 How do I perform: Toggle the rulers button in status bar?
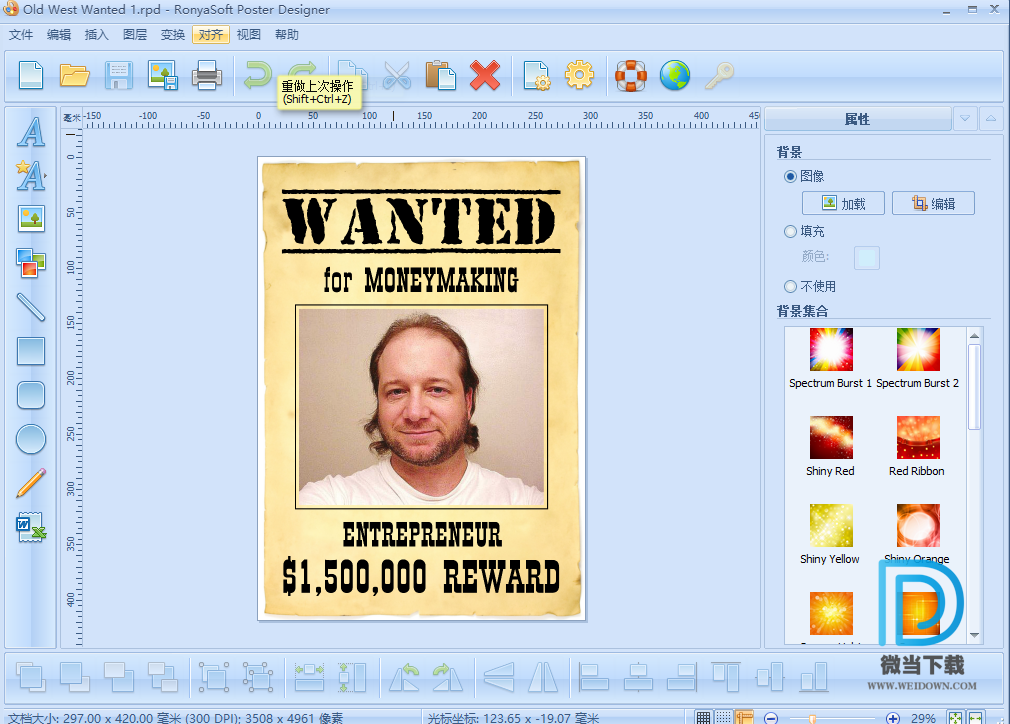pos(745,718)
